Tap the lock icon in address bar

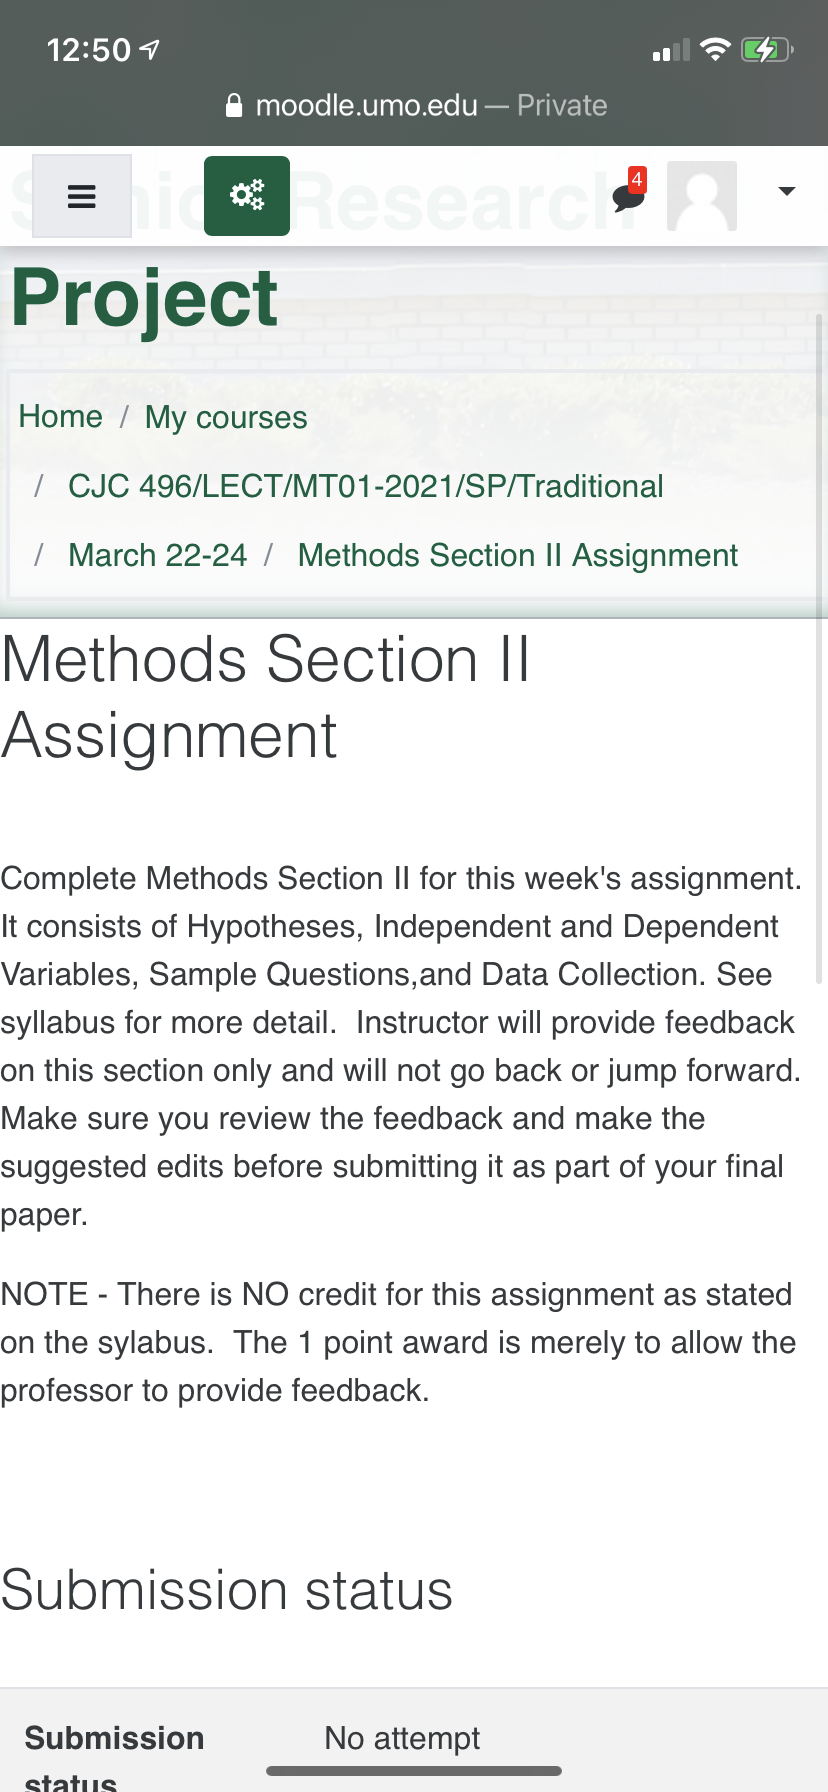tap(234, 106)
